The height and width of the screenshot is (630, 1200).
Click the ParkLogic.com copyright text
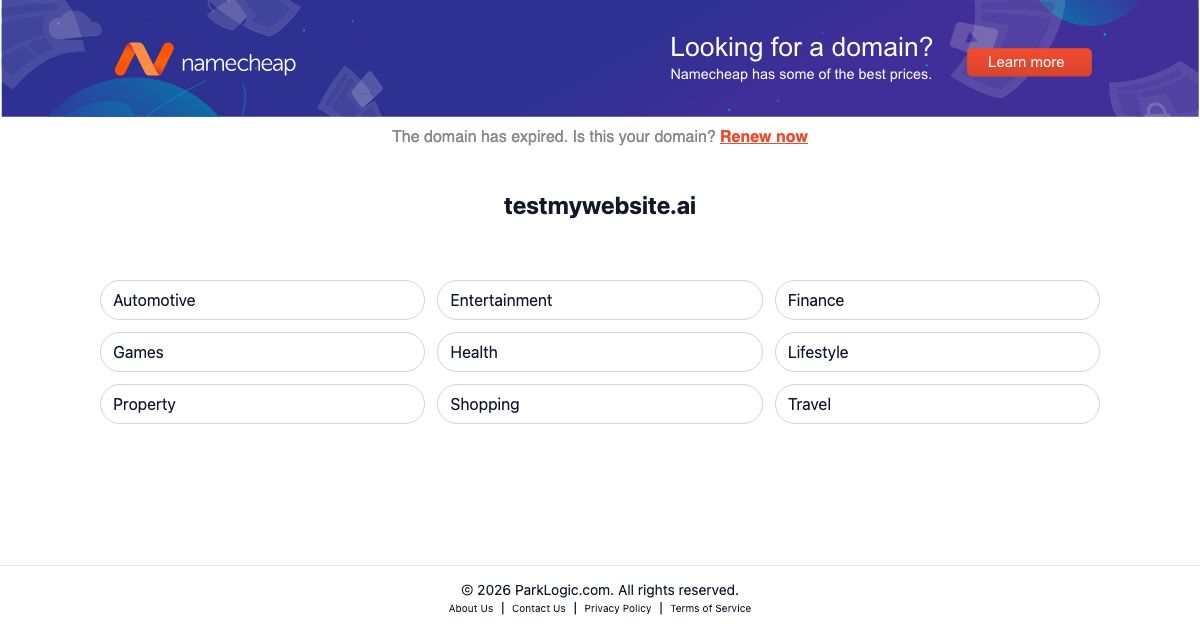(600, 590)
